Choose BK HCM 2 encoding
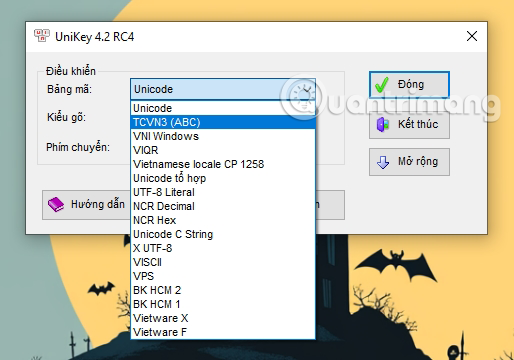The height and width of the screenshot is (360, 514). pos(223,290)
